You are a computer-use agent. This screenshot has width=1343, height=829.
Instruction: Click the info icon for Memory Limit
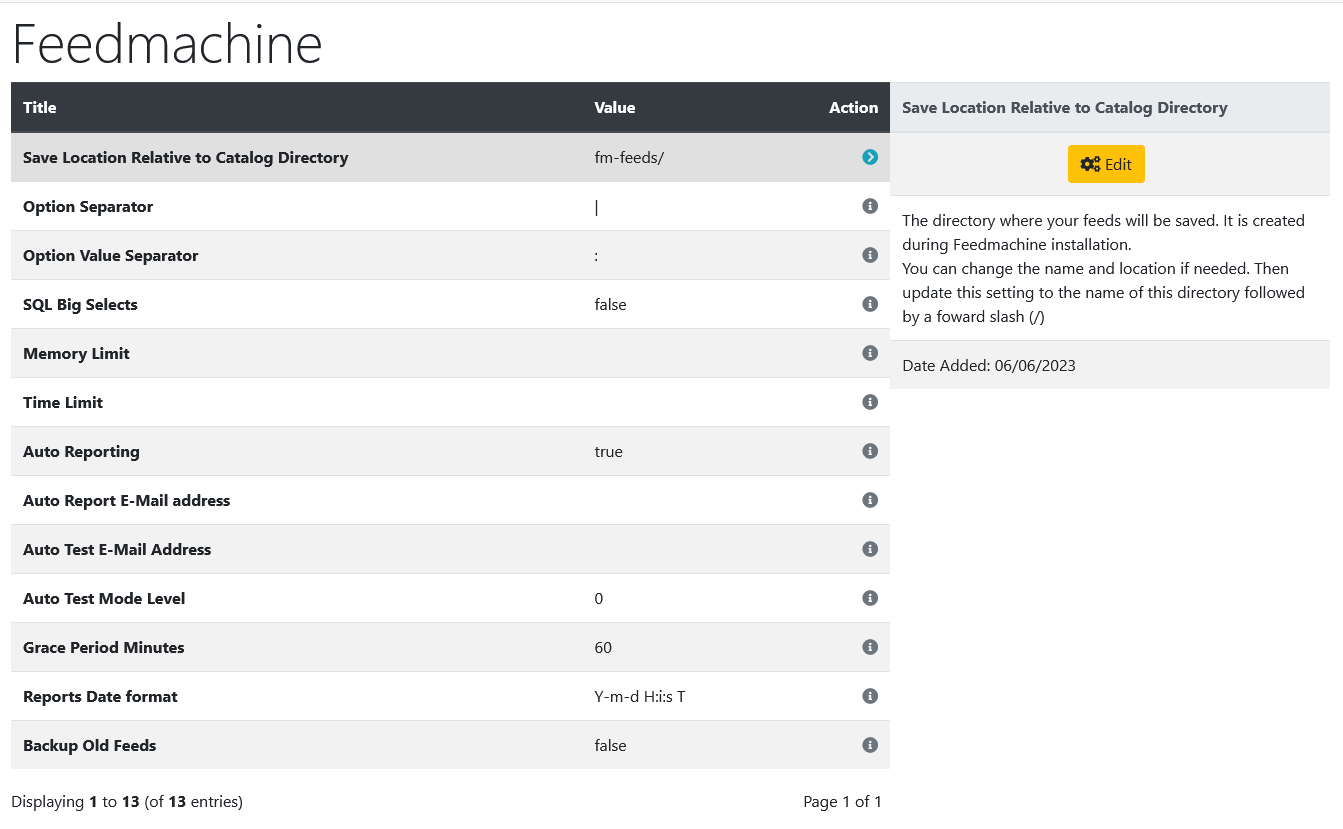(x=870, y=353)
